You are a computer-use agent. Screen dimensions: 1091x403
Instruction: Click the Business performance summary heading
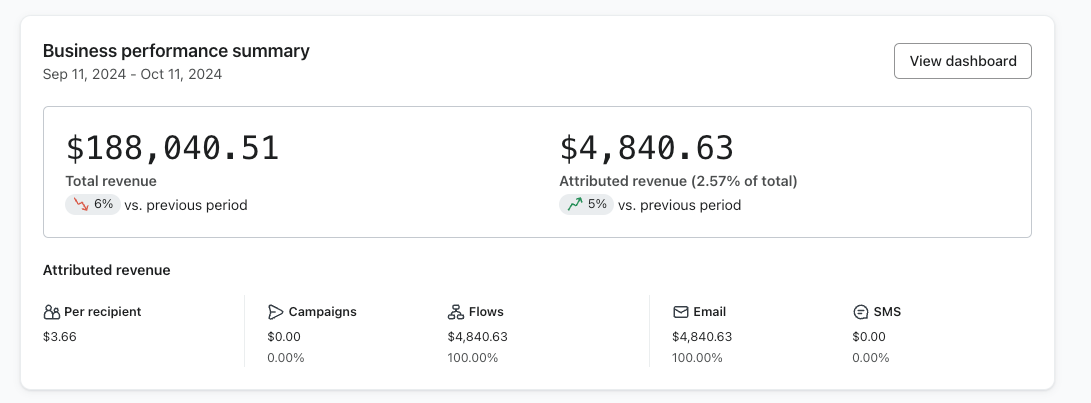pos(176,51)
